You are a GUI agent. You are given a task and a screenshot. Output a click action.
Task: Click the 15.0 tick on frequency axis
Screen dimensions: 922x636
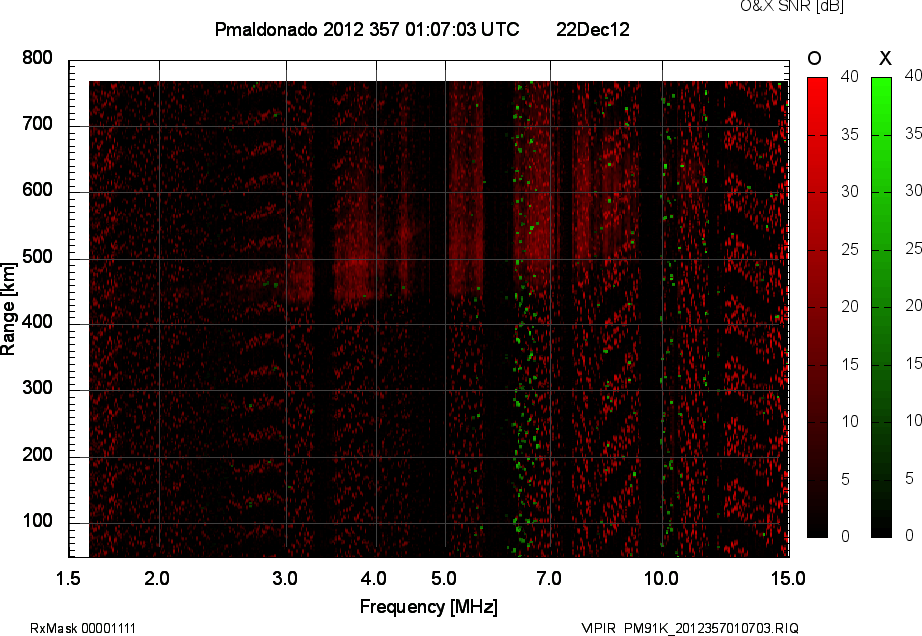click(787, 578)
